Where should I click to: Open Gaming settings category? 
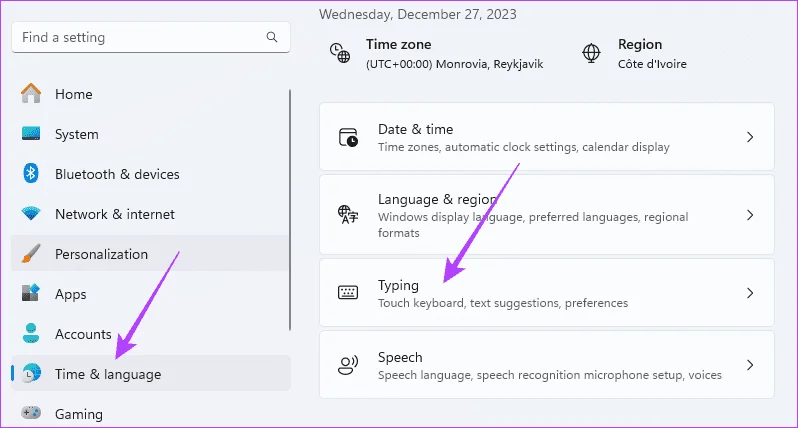point(151,413)
